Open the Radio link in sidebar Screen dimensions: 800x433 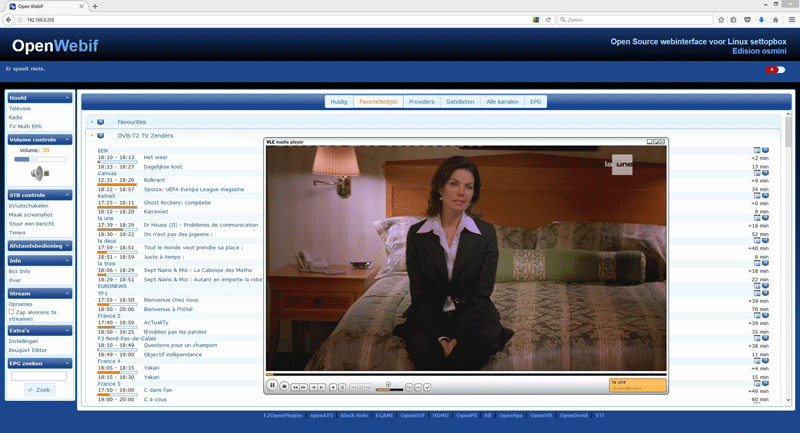pos(15,117)
